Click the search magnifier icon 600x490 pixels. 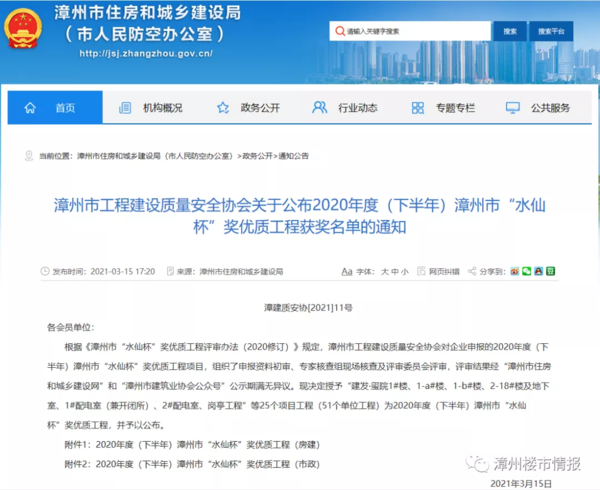[x=339, y=33]
